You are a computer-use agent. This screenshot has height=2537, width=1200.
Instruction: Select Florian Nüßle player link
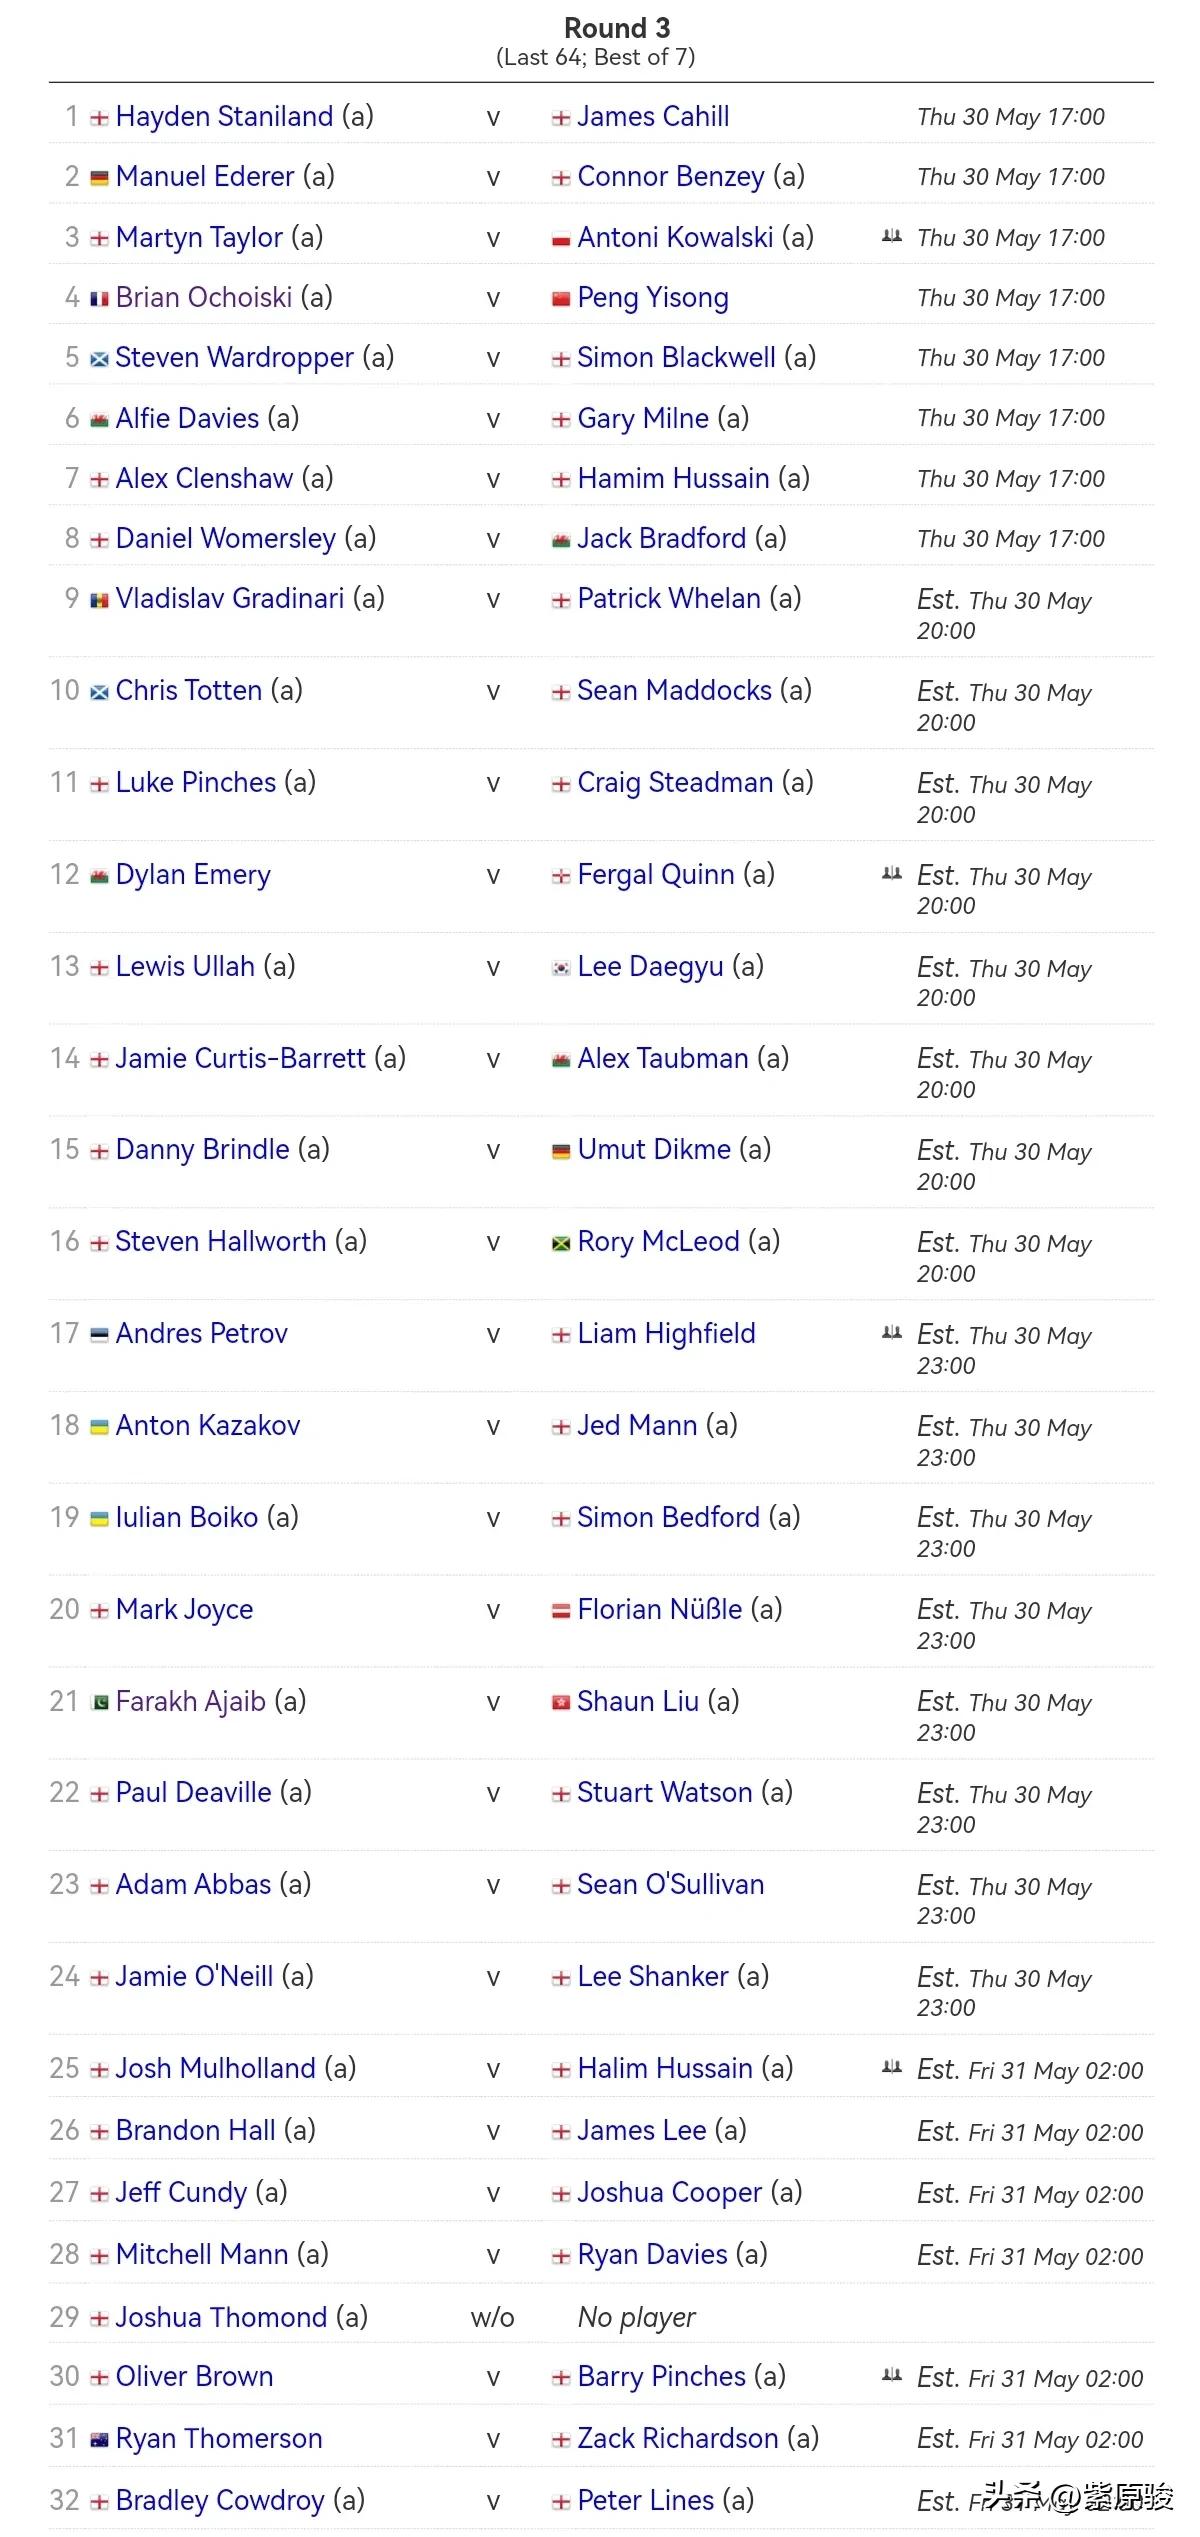point(660,1609)
